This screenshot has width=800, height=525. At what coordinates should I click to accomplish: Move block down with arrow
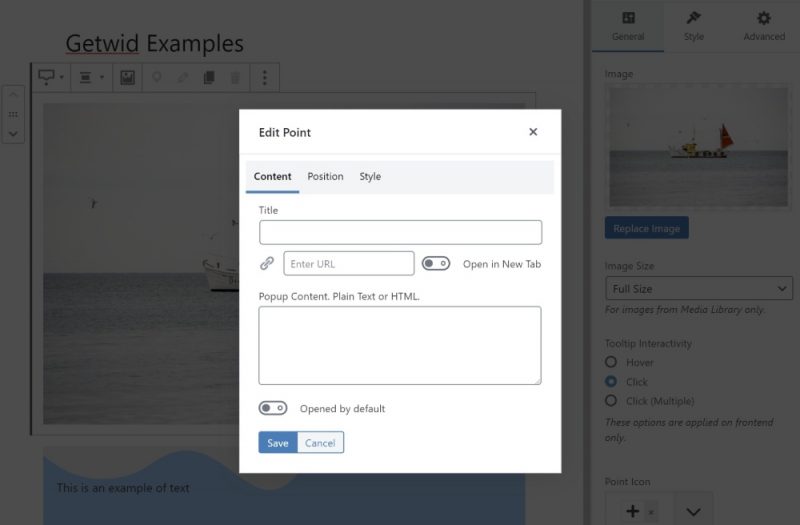coord(13,134)
